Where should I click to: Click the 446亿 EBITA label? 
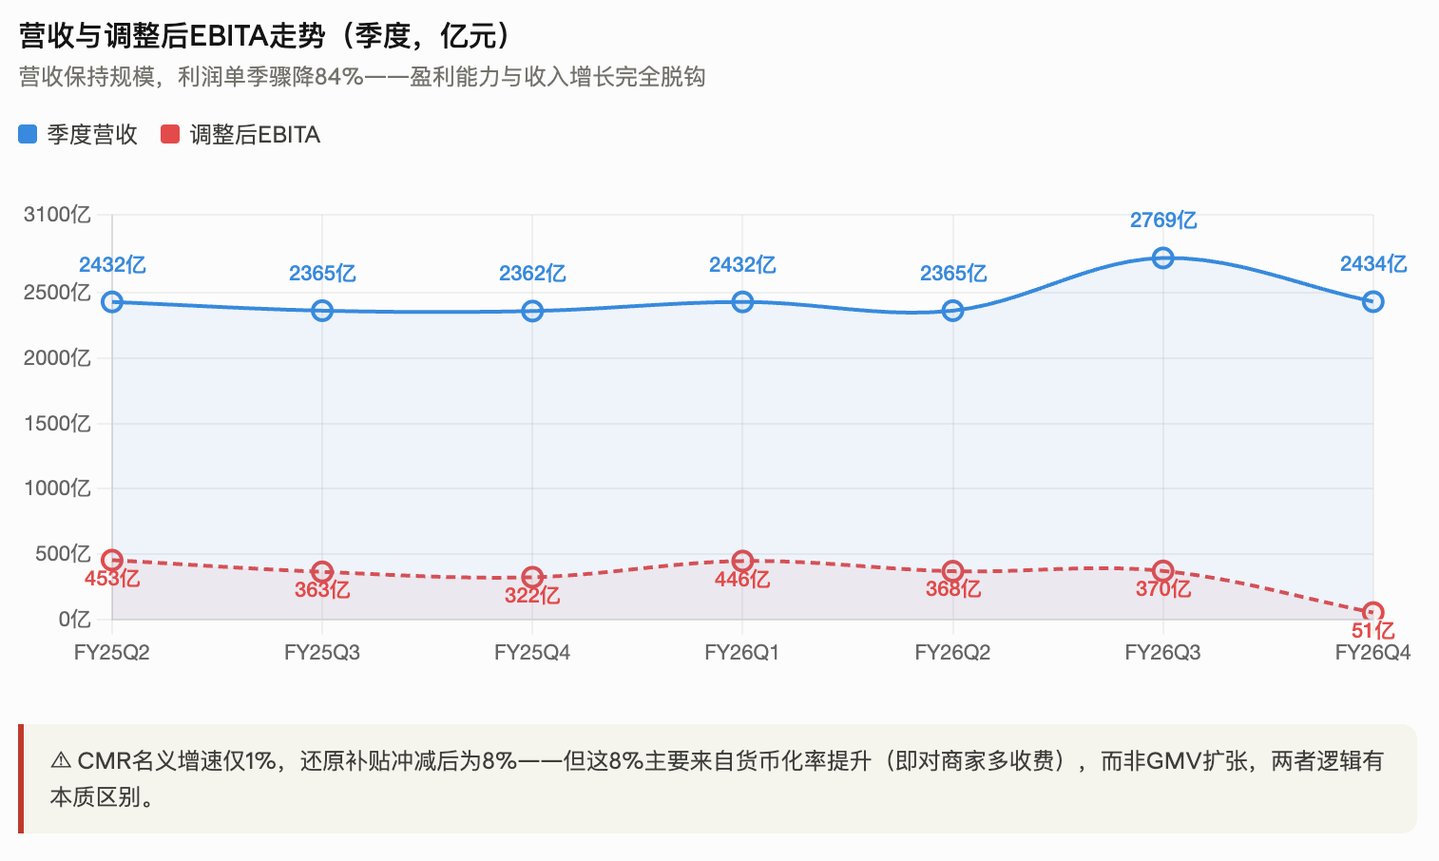(x=742, y=579)
